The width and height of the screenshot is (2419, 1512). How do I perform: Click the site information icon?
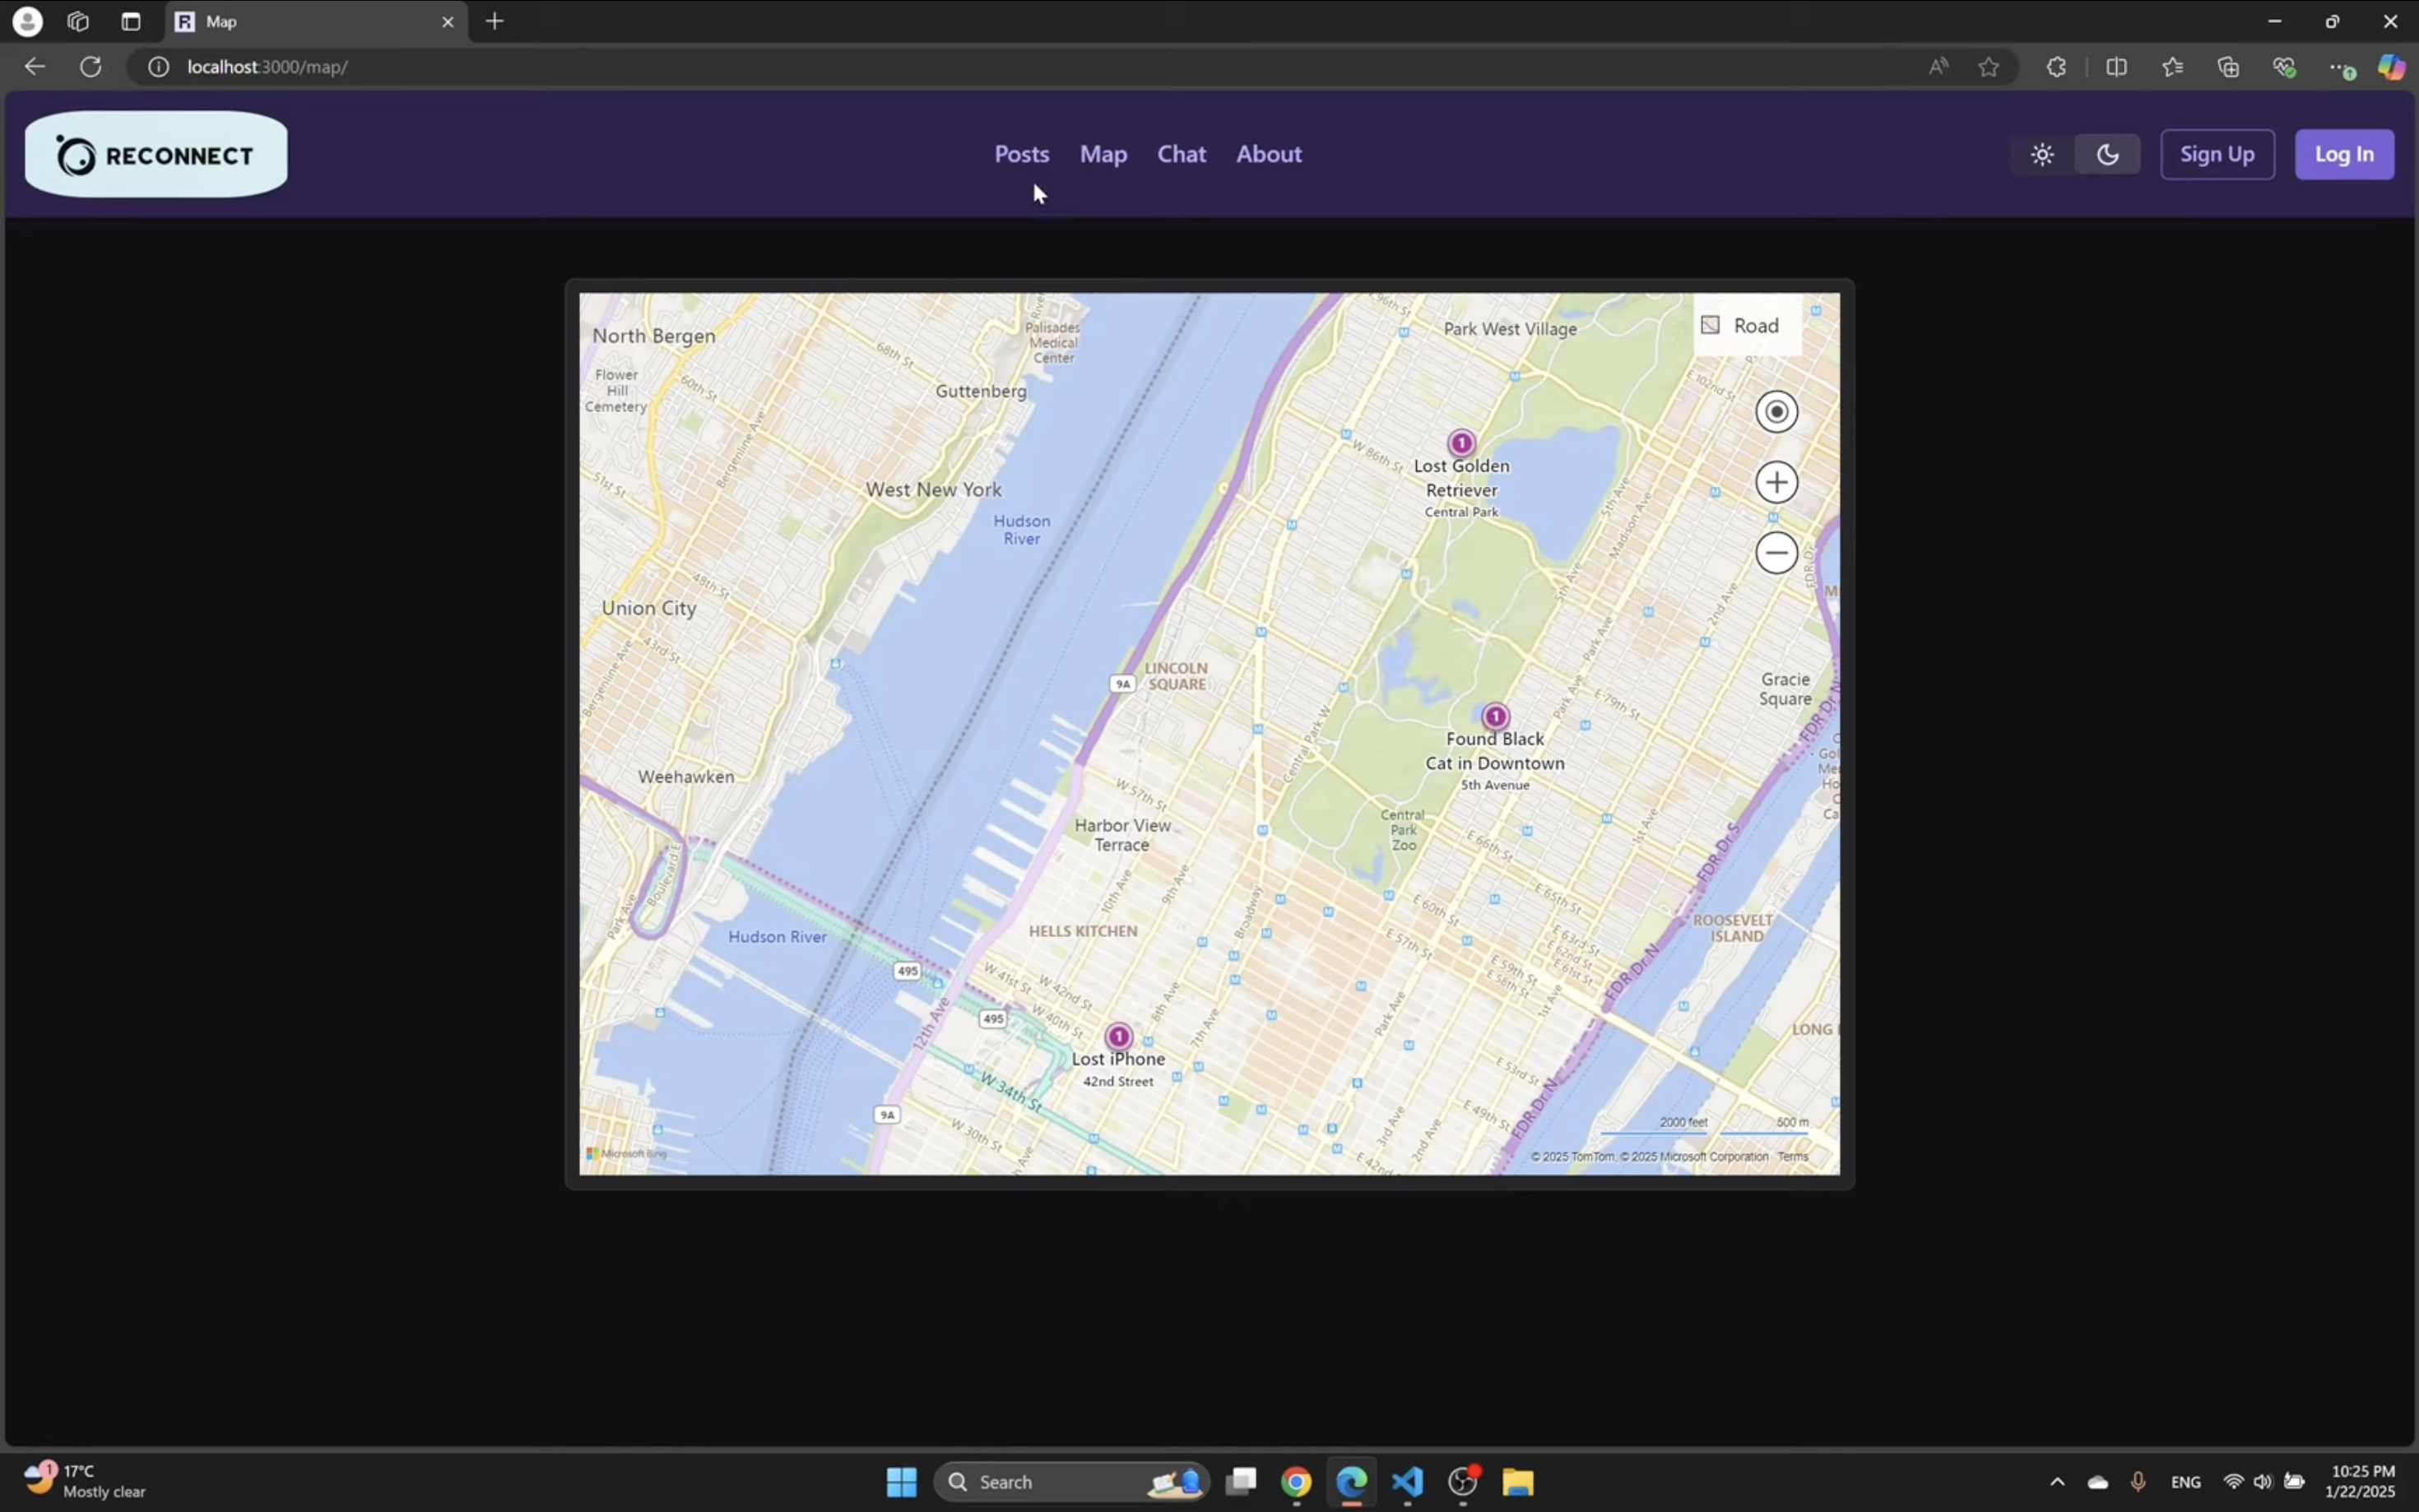click(158, 67)
